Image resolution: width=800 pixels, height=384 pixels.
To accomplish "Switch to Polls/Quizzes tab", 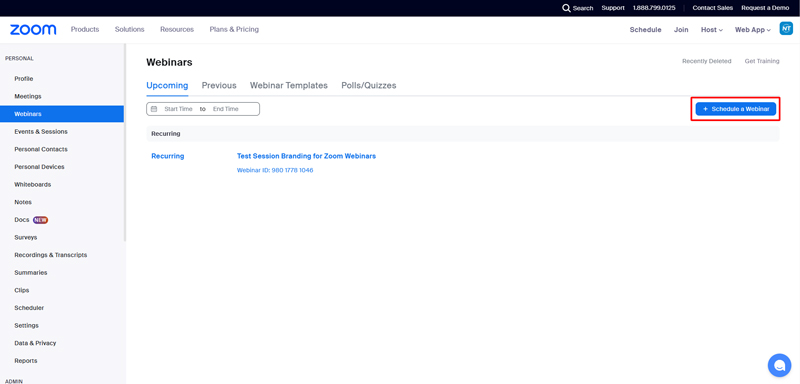I will [369, 86].
